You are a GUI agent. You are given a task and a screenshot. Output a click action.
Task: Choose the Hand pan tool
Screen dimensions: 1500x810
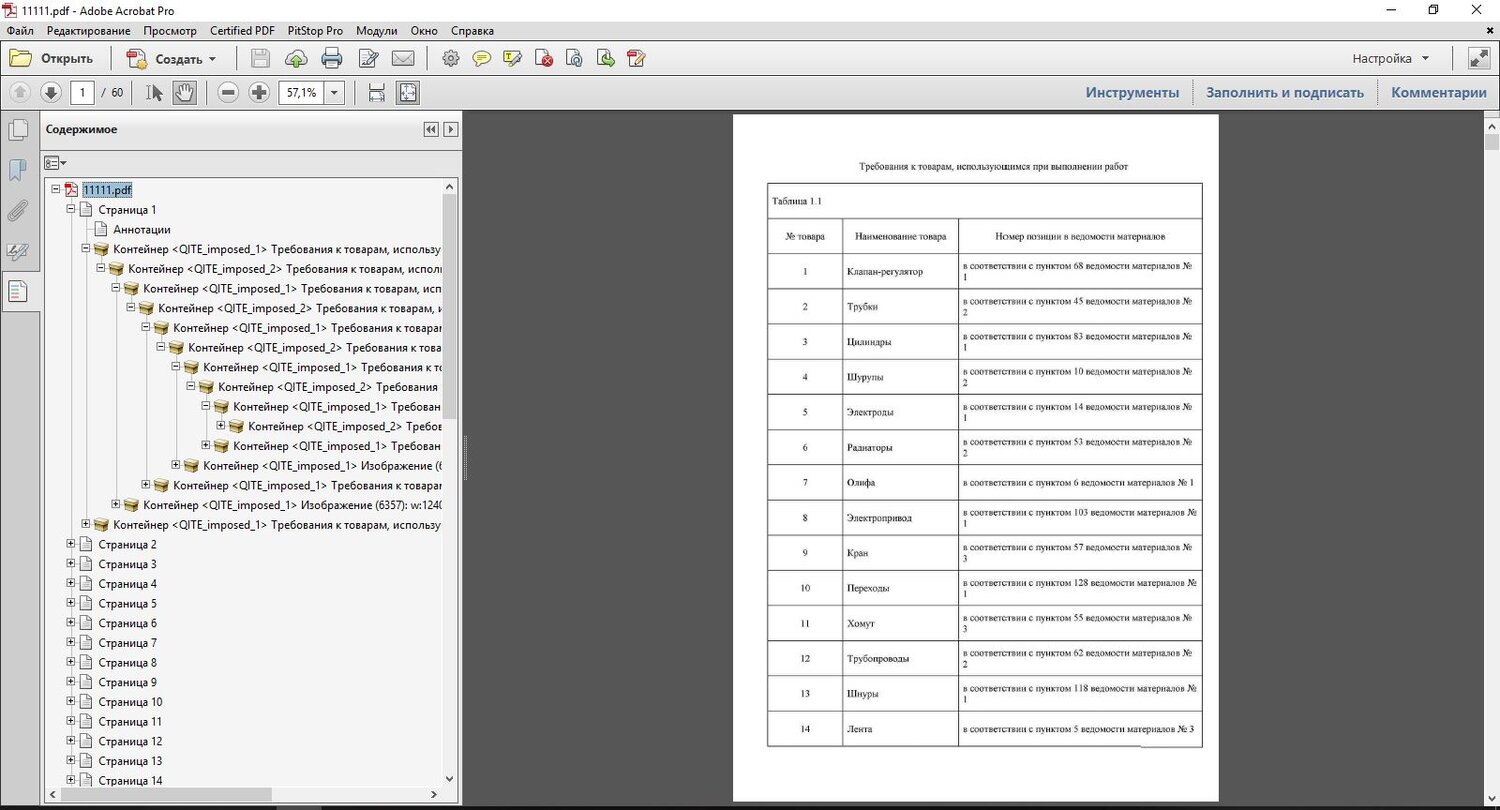[184, 93]
